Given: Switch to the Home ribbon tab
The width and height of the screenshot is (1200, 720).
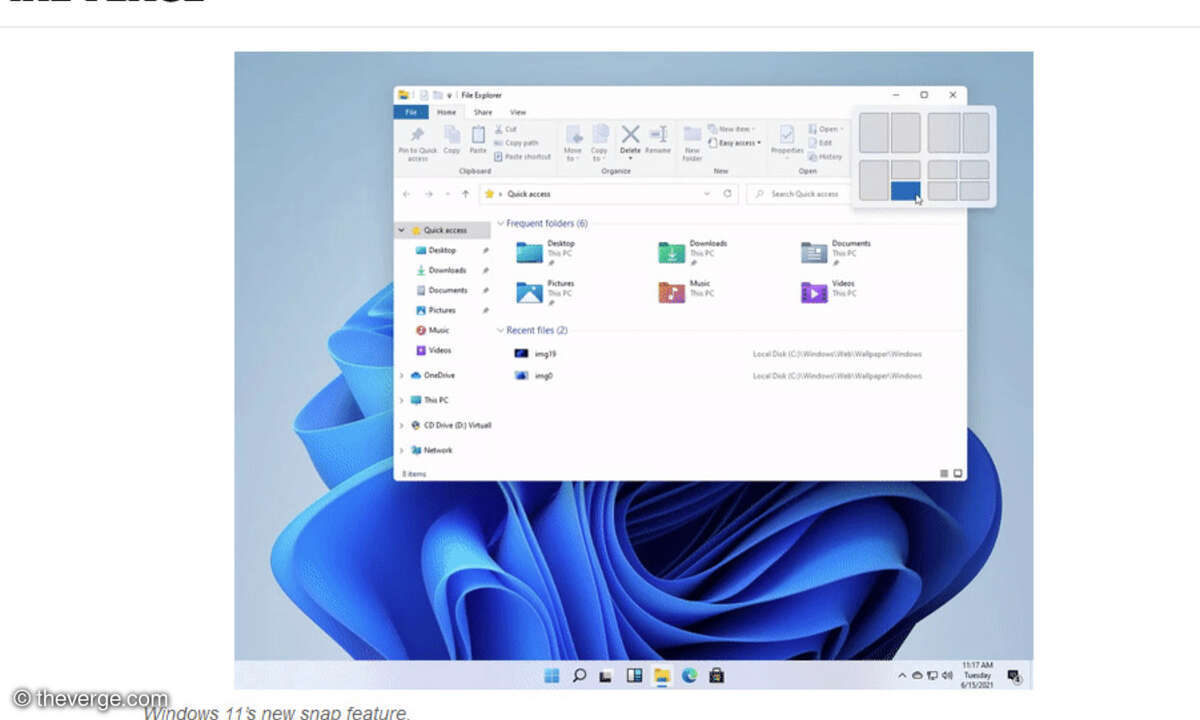Looking at the screenshot, I should [x=447, y=112].
